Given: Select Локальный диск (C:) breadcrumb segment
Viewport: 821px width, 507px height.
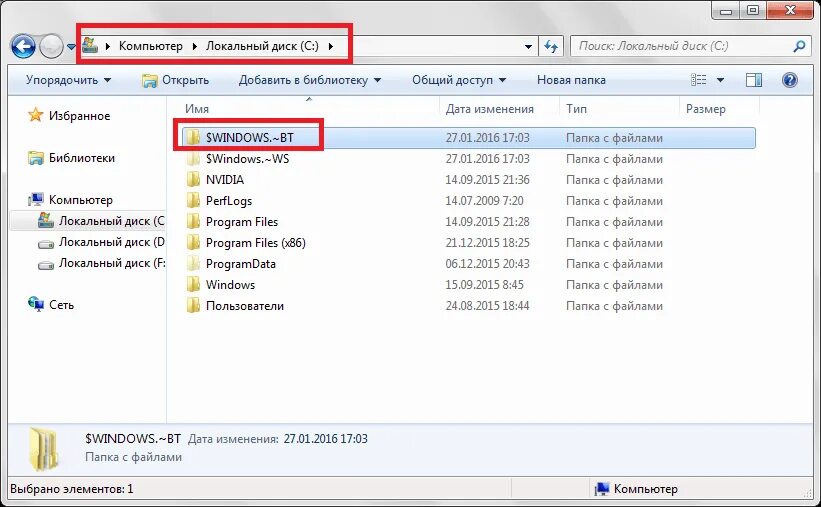Looking at the screenshot, I should click(262, 46).
